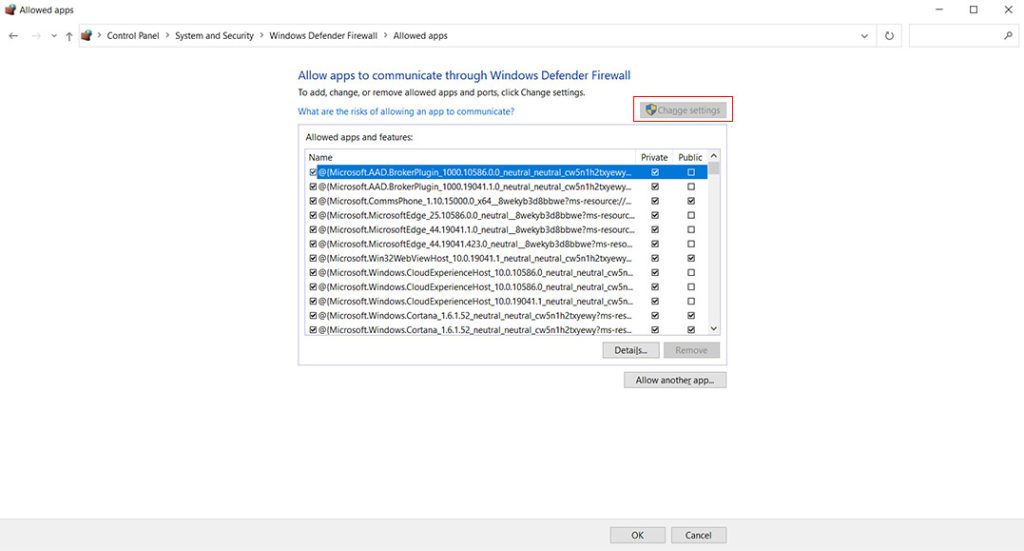Click the Remove button
This screenshot has height=551, width=1024.
(692, 351)
